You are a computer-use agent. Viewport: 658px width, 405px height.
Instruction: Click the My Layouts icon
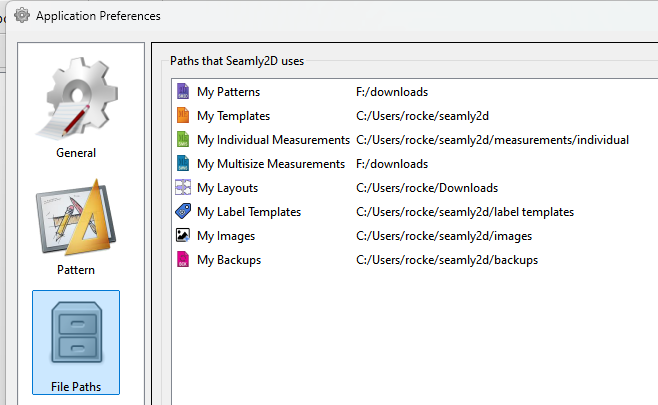[182, 188]
